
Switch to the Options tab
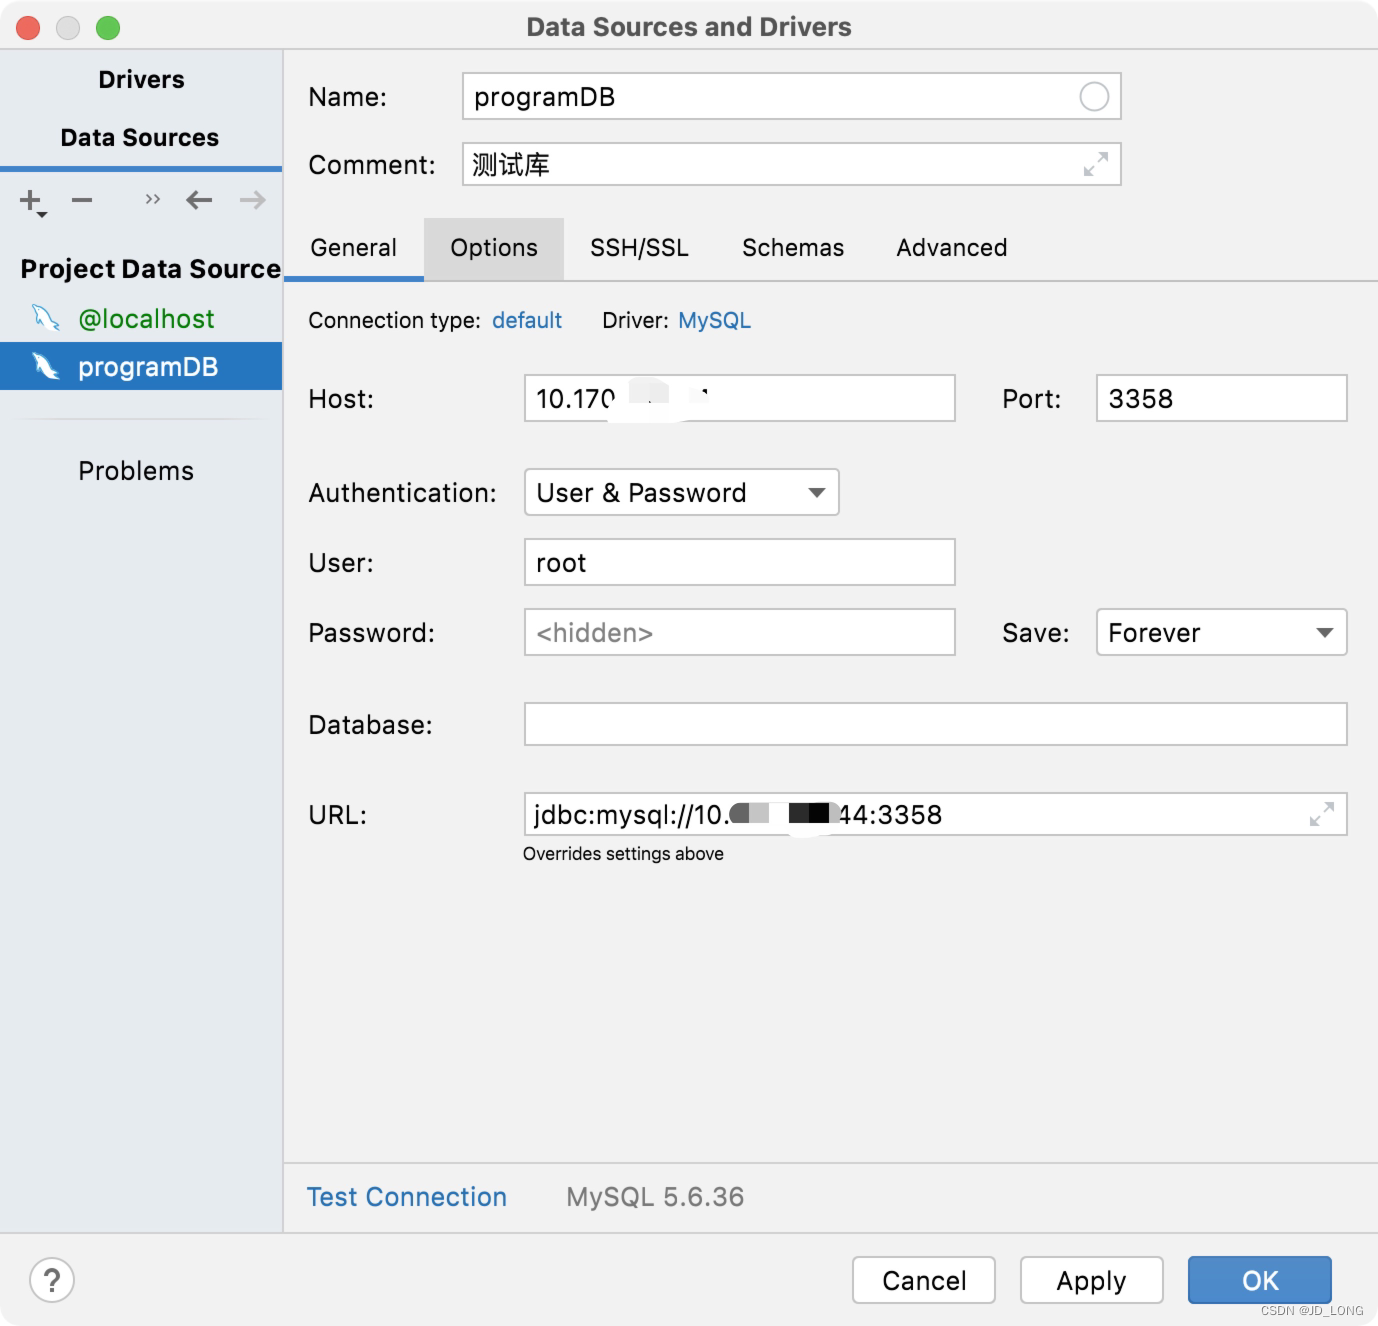tap(494, 248)
